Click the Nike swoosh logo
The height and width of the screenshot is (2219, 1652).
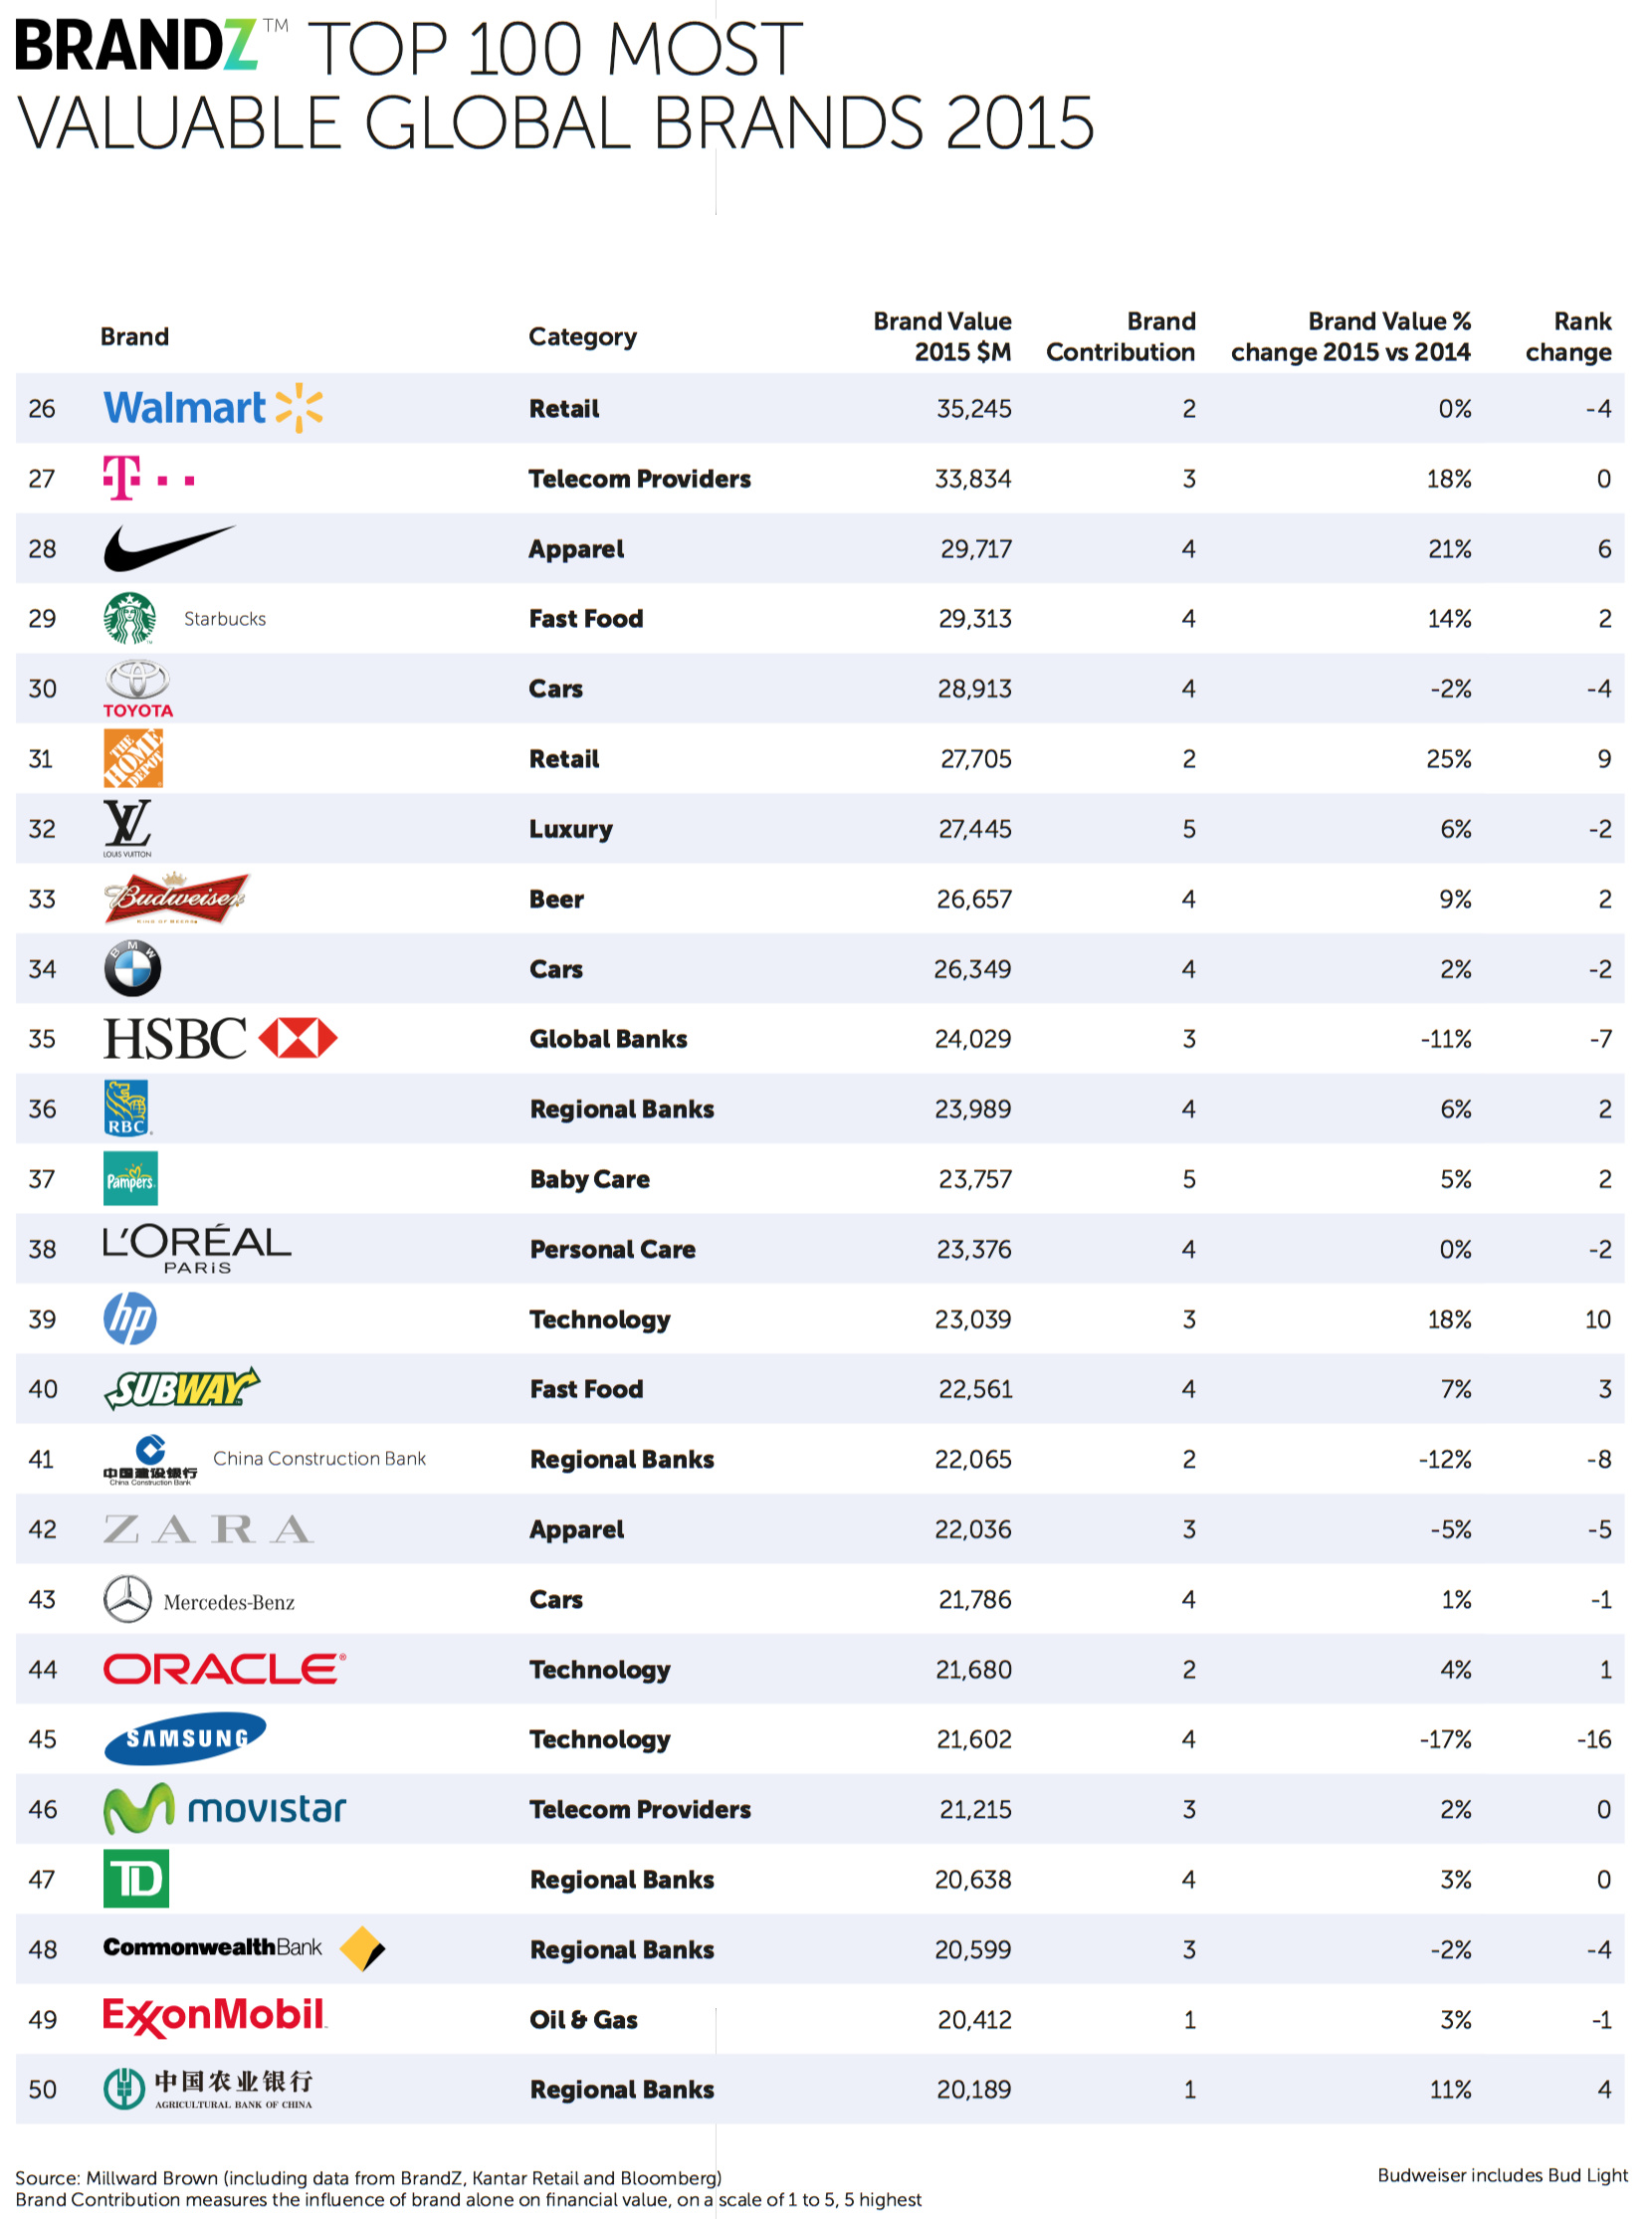coord(168,548)
